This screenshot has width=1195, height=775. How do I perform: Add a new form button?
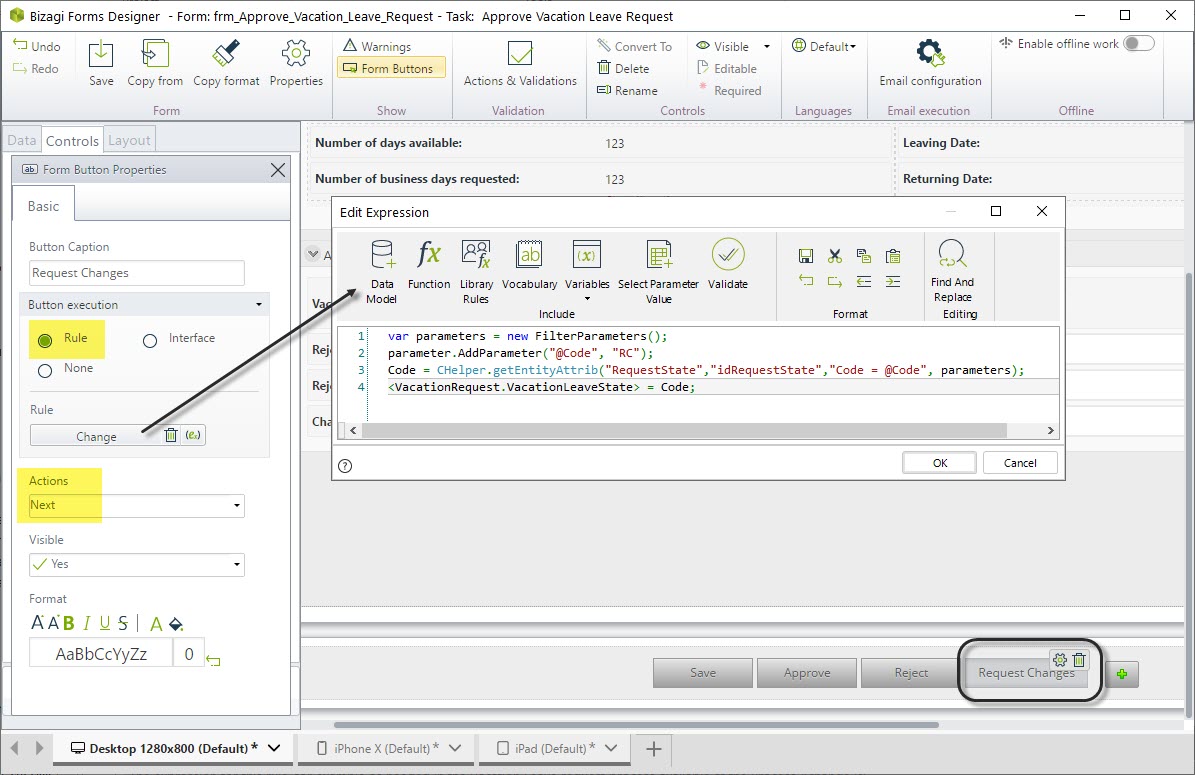(1122, 674)
